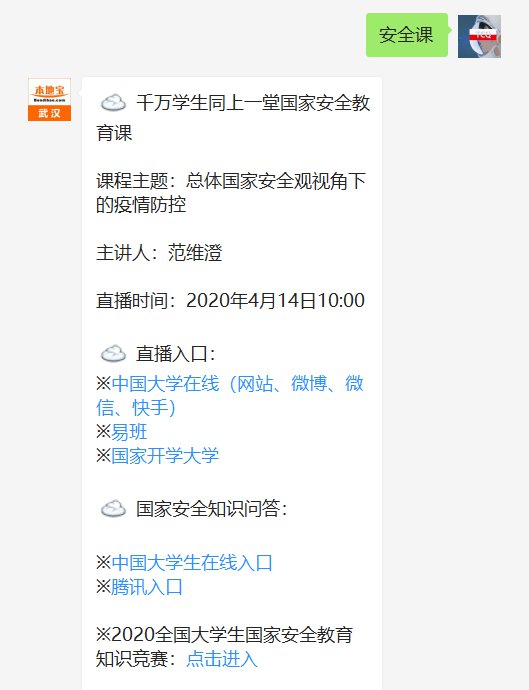Image resolution: width=529 pixels, height=690 pixels.
Task: Open 中国大学生在线入口 quiz link
Action: pyautogui.click(x=192, y=562)
